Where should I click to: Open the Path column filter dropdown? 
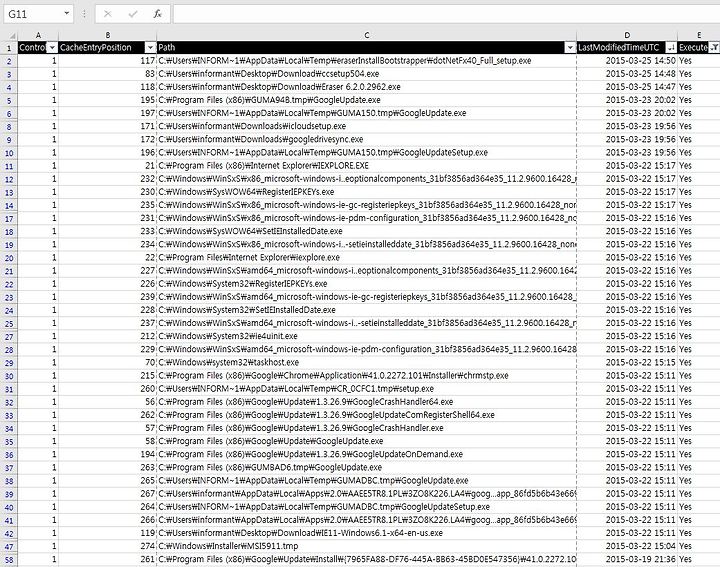click(x=570, y=47)
